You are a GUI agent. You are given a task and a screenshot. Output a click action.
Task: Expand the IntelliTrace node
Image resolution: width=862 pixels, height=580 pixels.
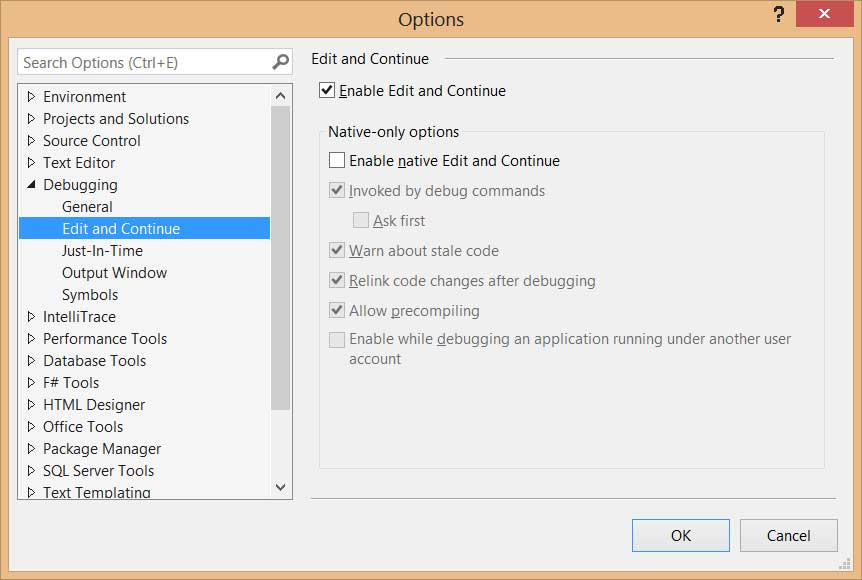31,317
